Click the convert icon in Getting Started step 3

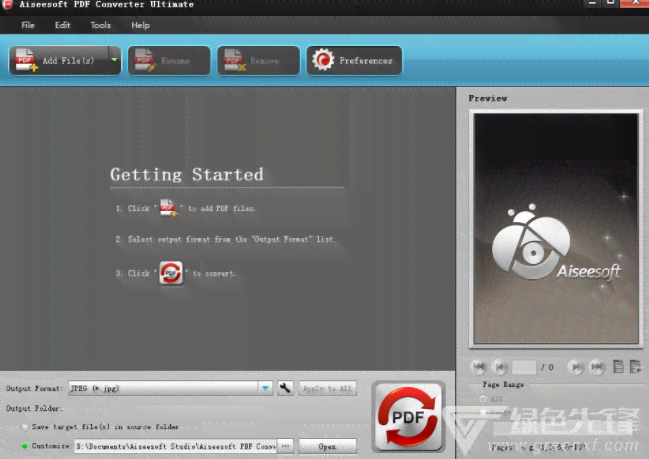click(x=171, y=273)
